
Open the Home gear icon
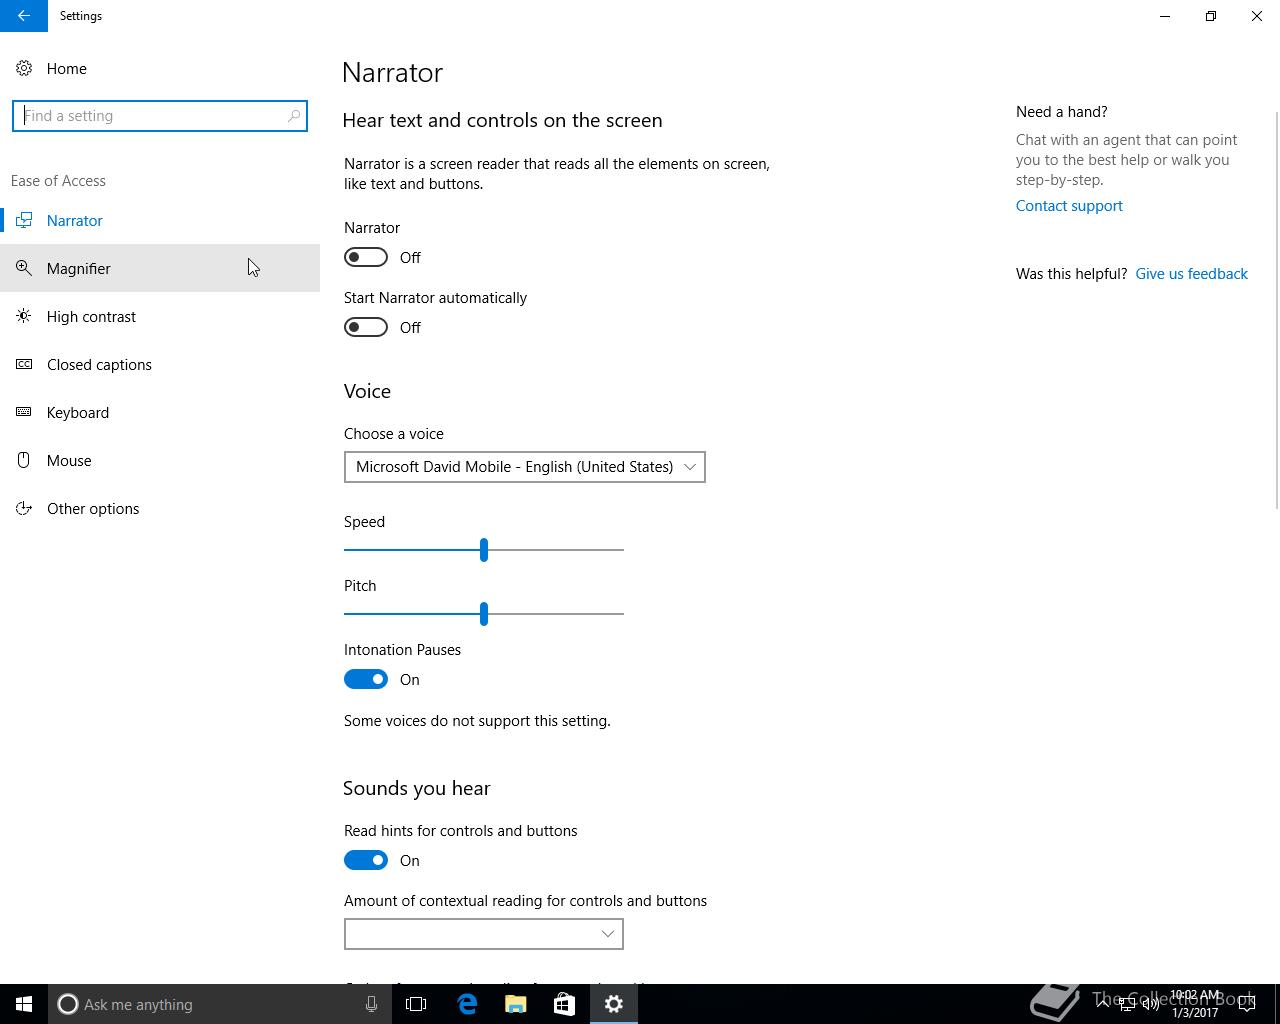click(x=24, y=69)
